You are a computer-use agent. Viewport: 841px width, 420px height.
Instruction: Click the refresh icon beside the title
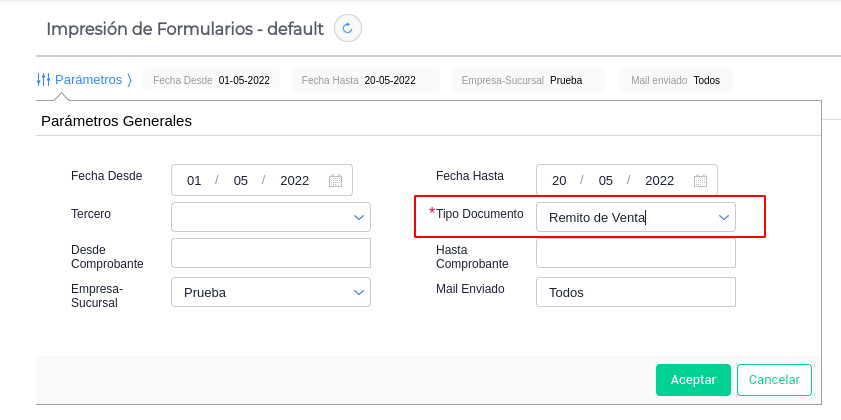[x=347, y=29]
